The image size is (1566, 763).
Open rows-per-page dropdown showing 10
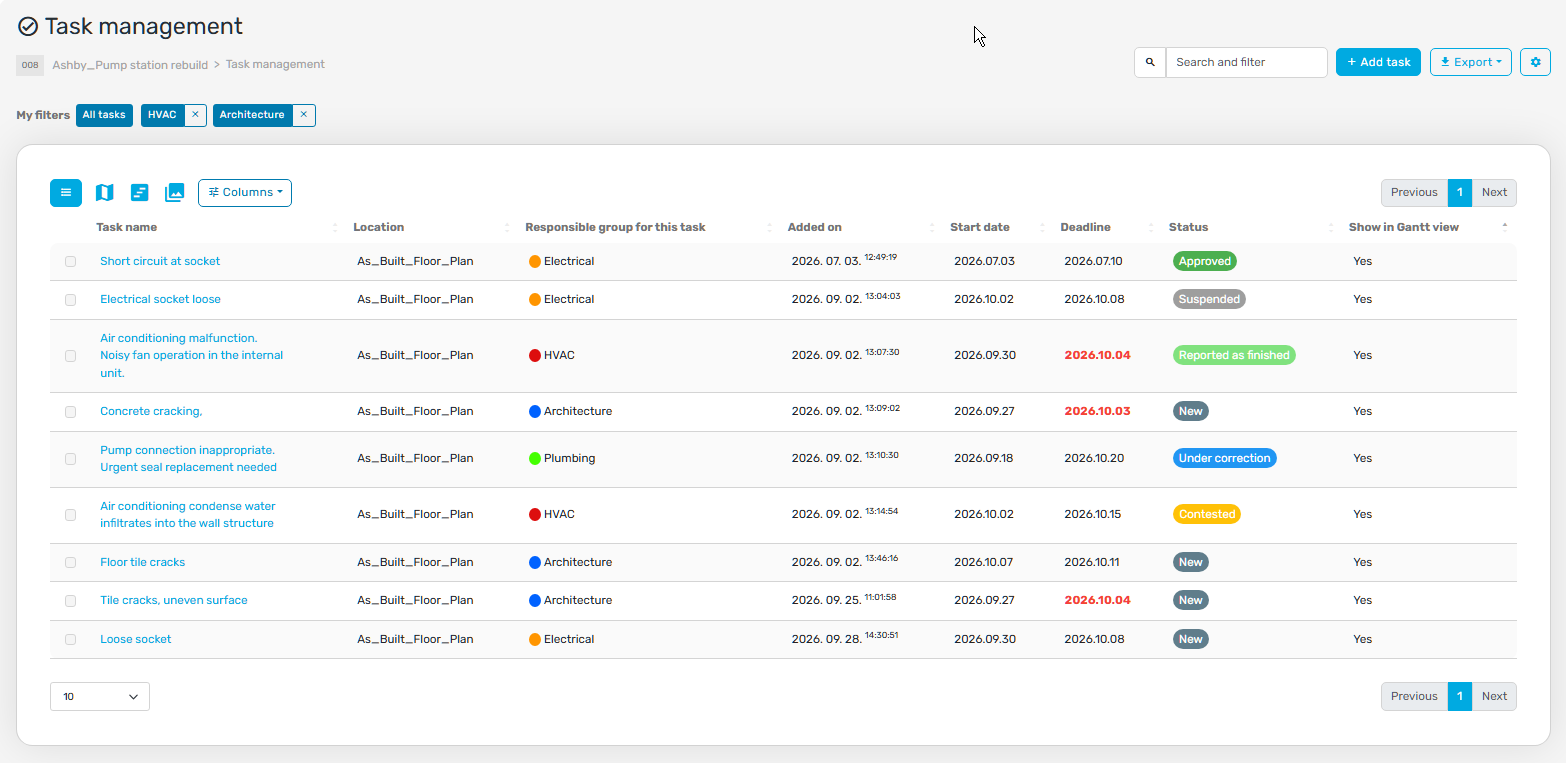click(100, 697)
